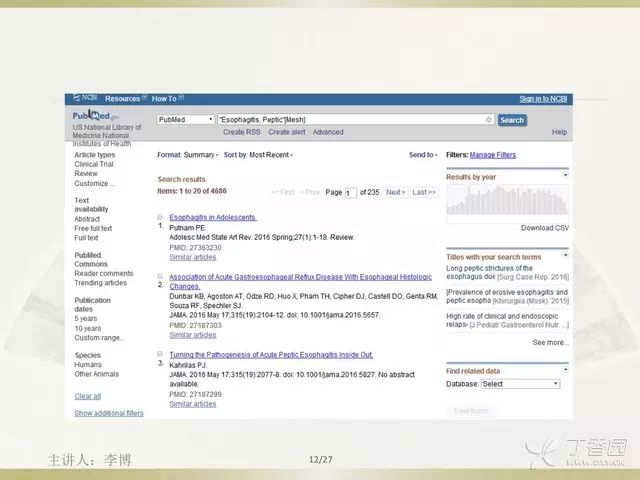Collapse Titles with your search terms panel
Viewport: 640px width, 480px height.
pyautogui.click(x=565, y=255)
